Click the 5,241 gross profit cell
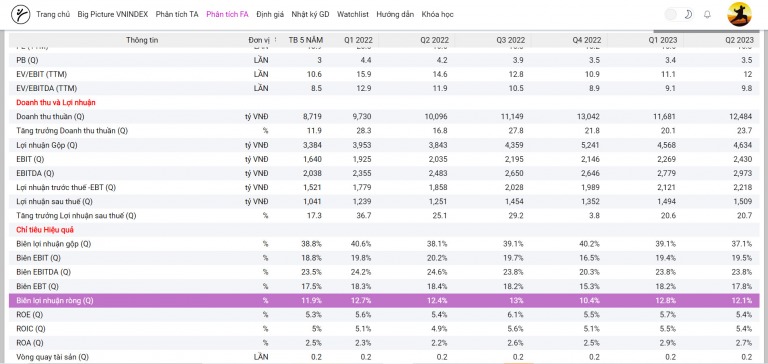 (x=591, y=145)
